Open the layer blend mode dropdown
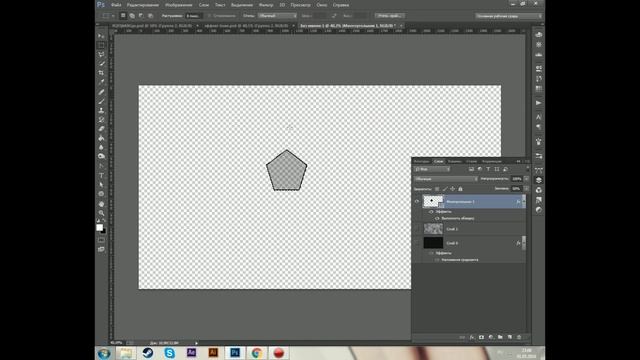Viewport: 640px width, 360px height. tap(445, 179)
